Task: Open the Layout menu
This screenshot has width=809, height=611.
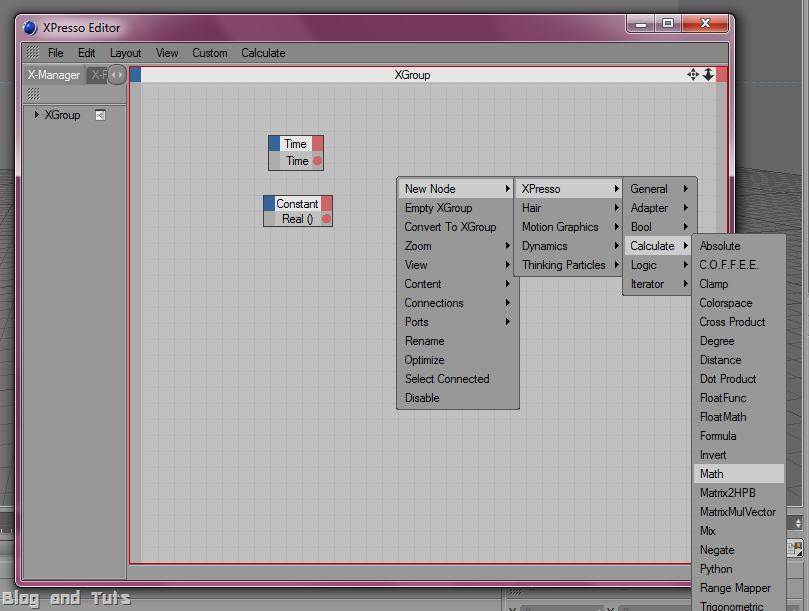Action: click(125, 53)
